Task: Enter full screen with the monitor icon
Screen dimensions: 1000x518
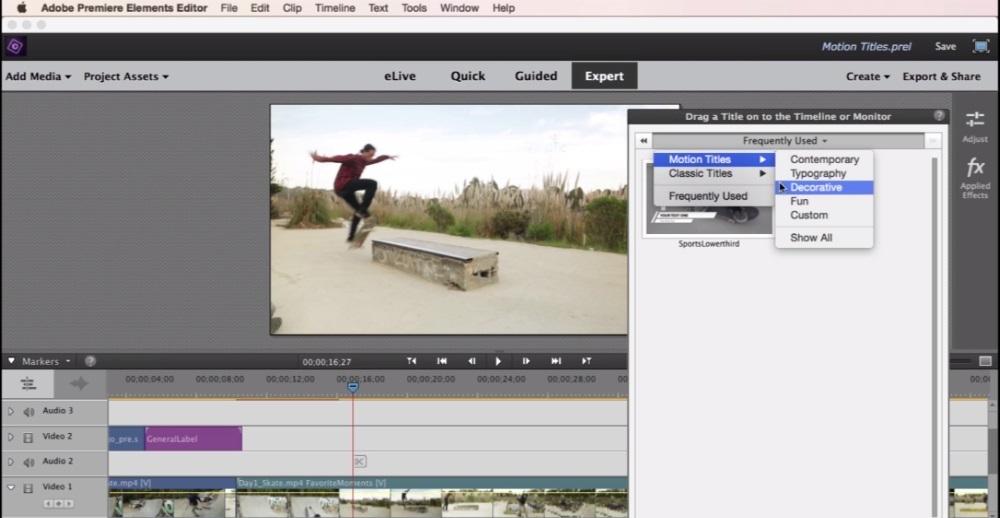Action: tap(980, 47)
